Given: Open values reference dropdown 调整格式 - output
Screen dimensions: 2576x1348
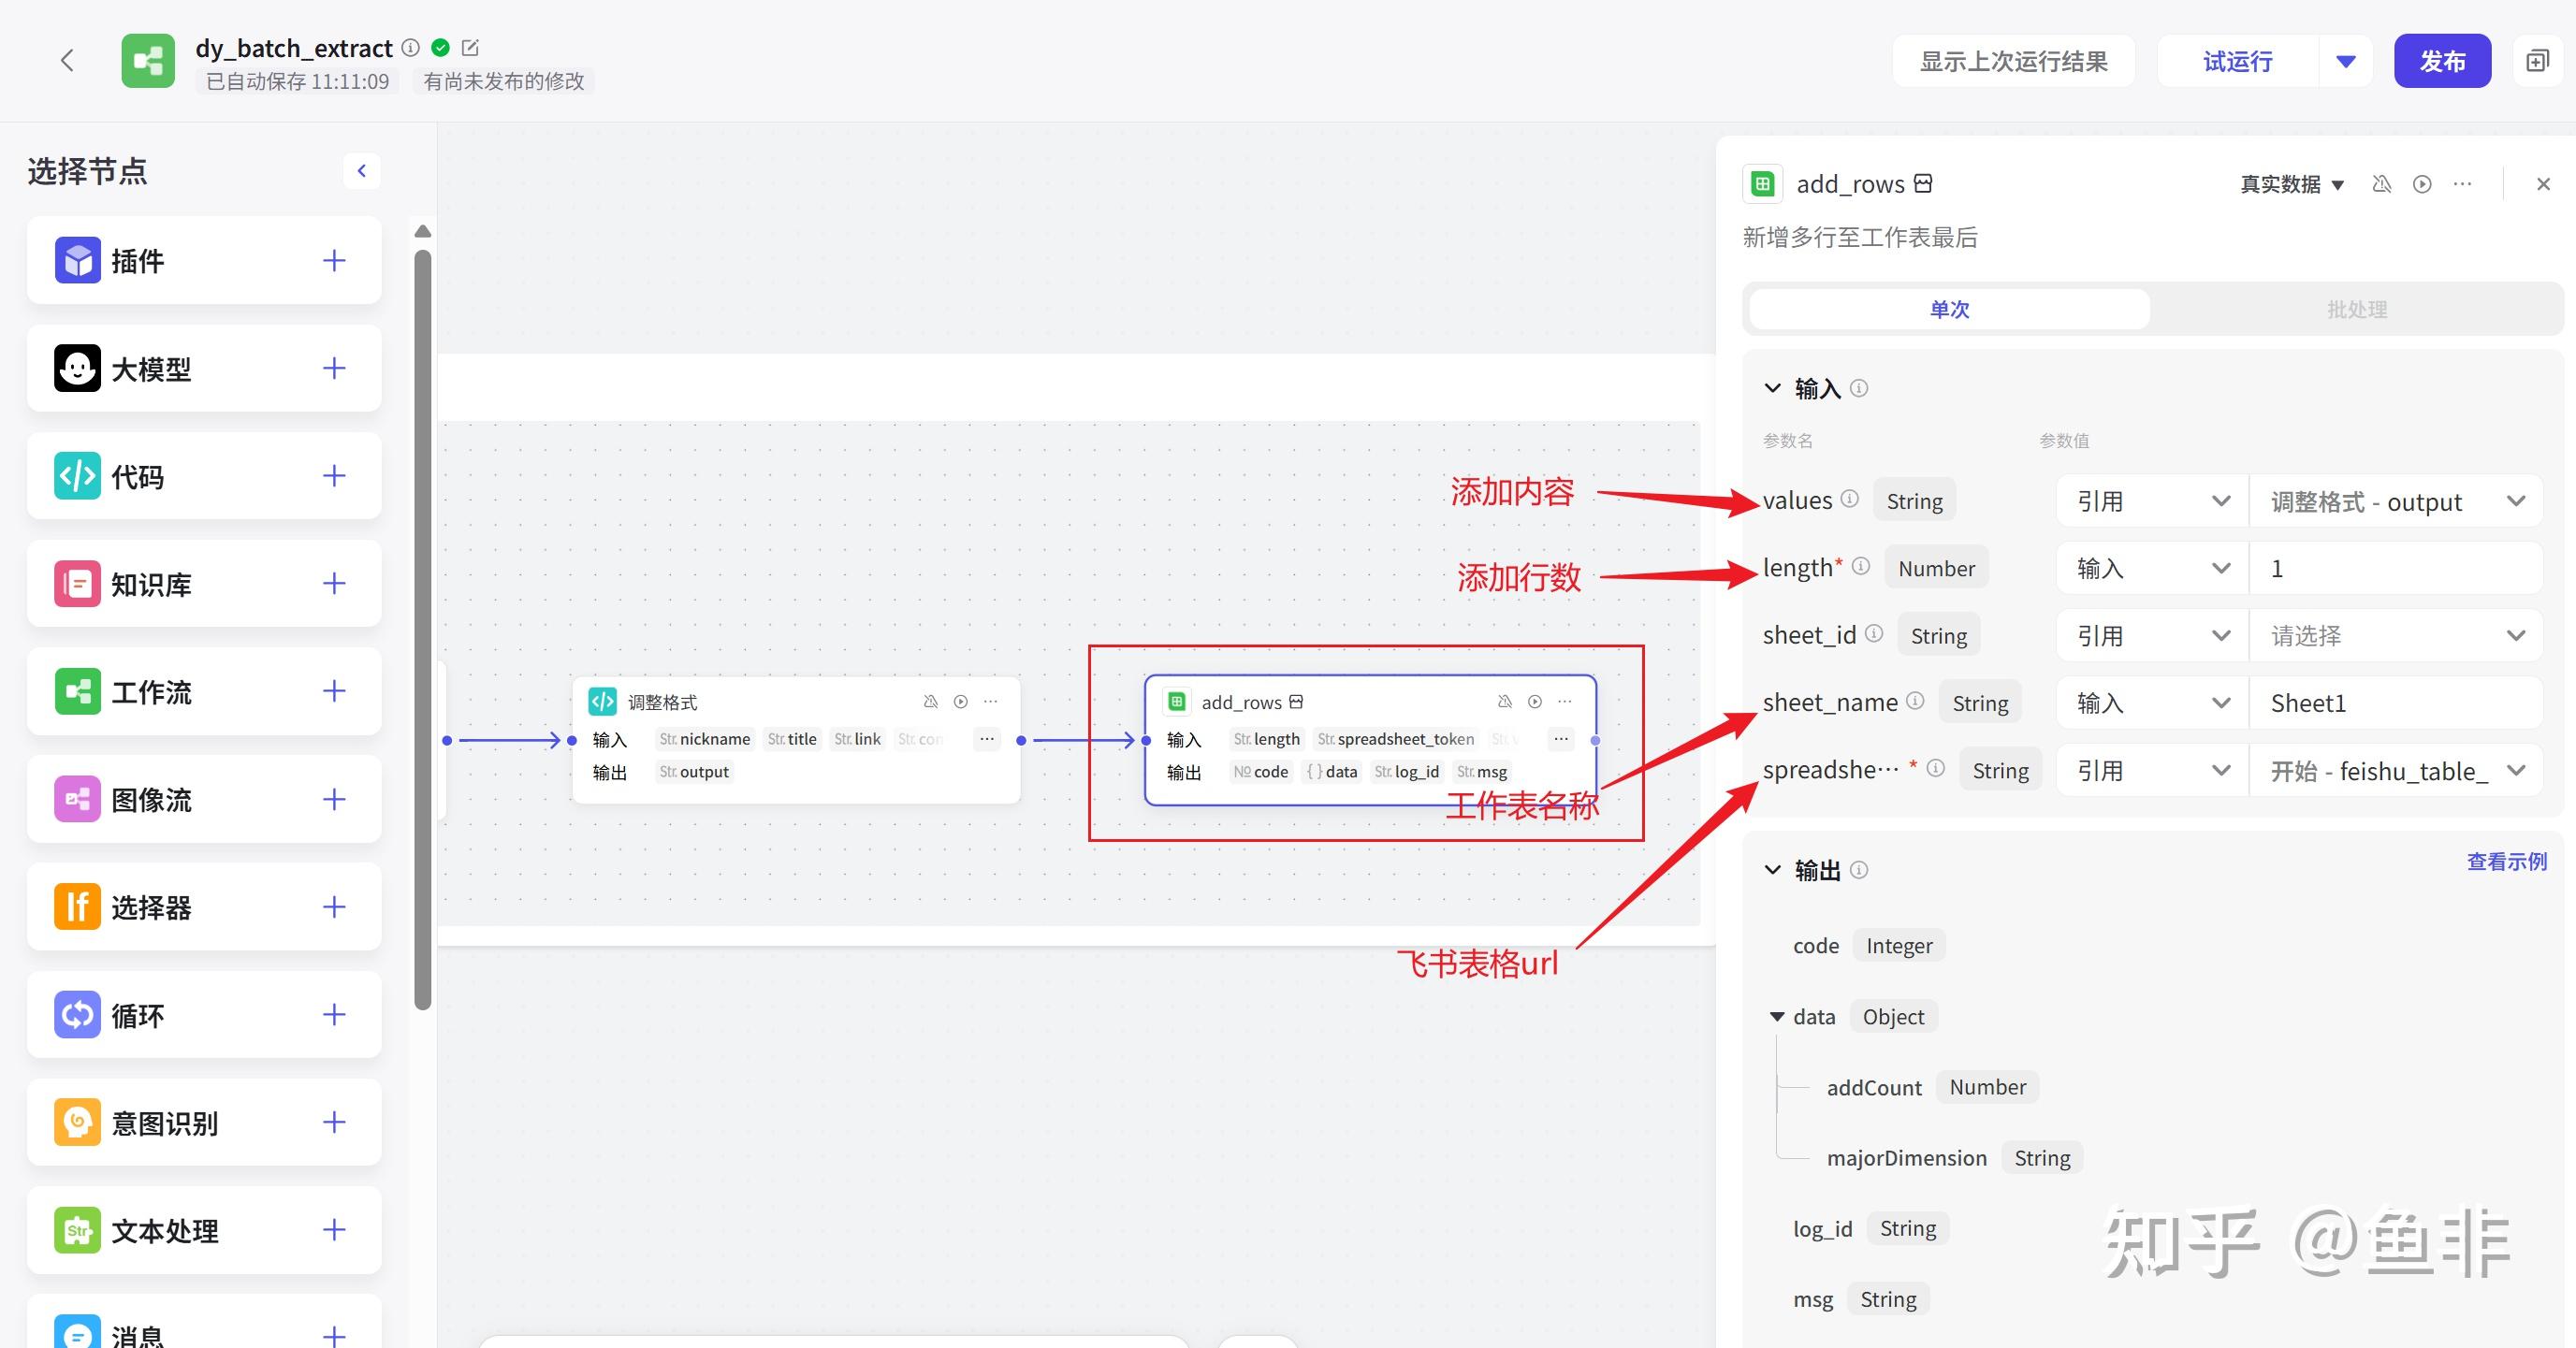Looking at the screenshot, I should coord(2395,501).
